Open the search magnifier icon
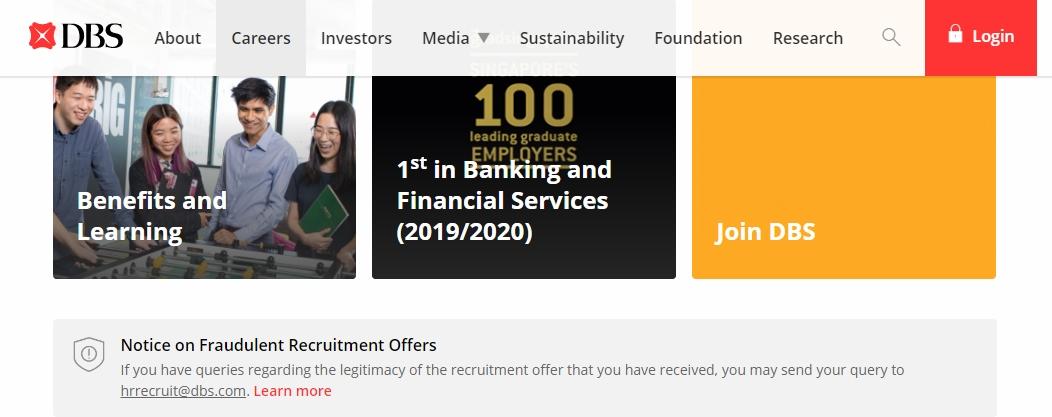 (x=890, y=38)
